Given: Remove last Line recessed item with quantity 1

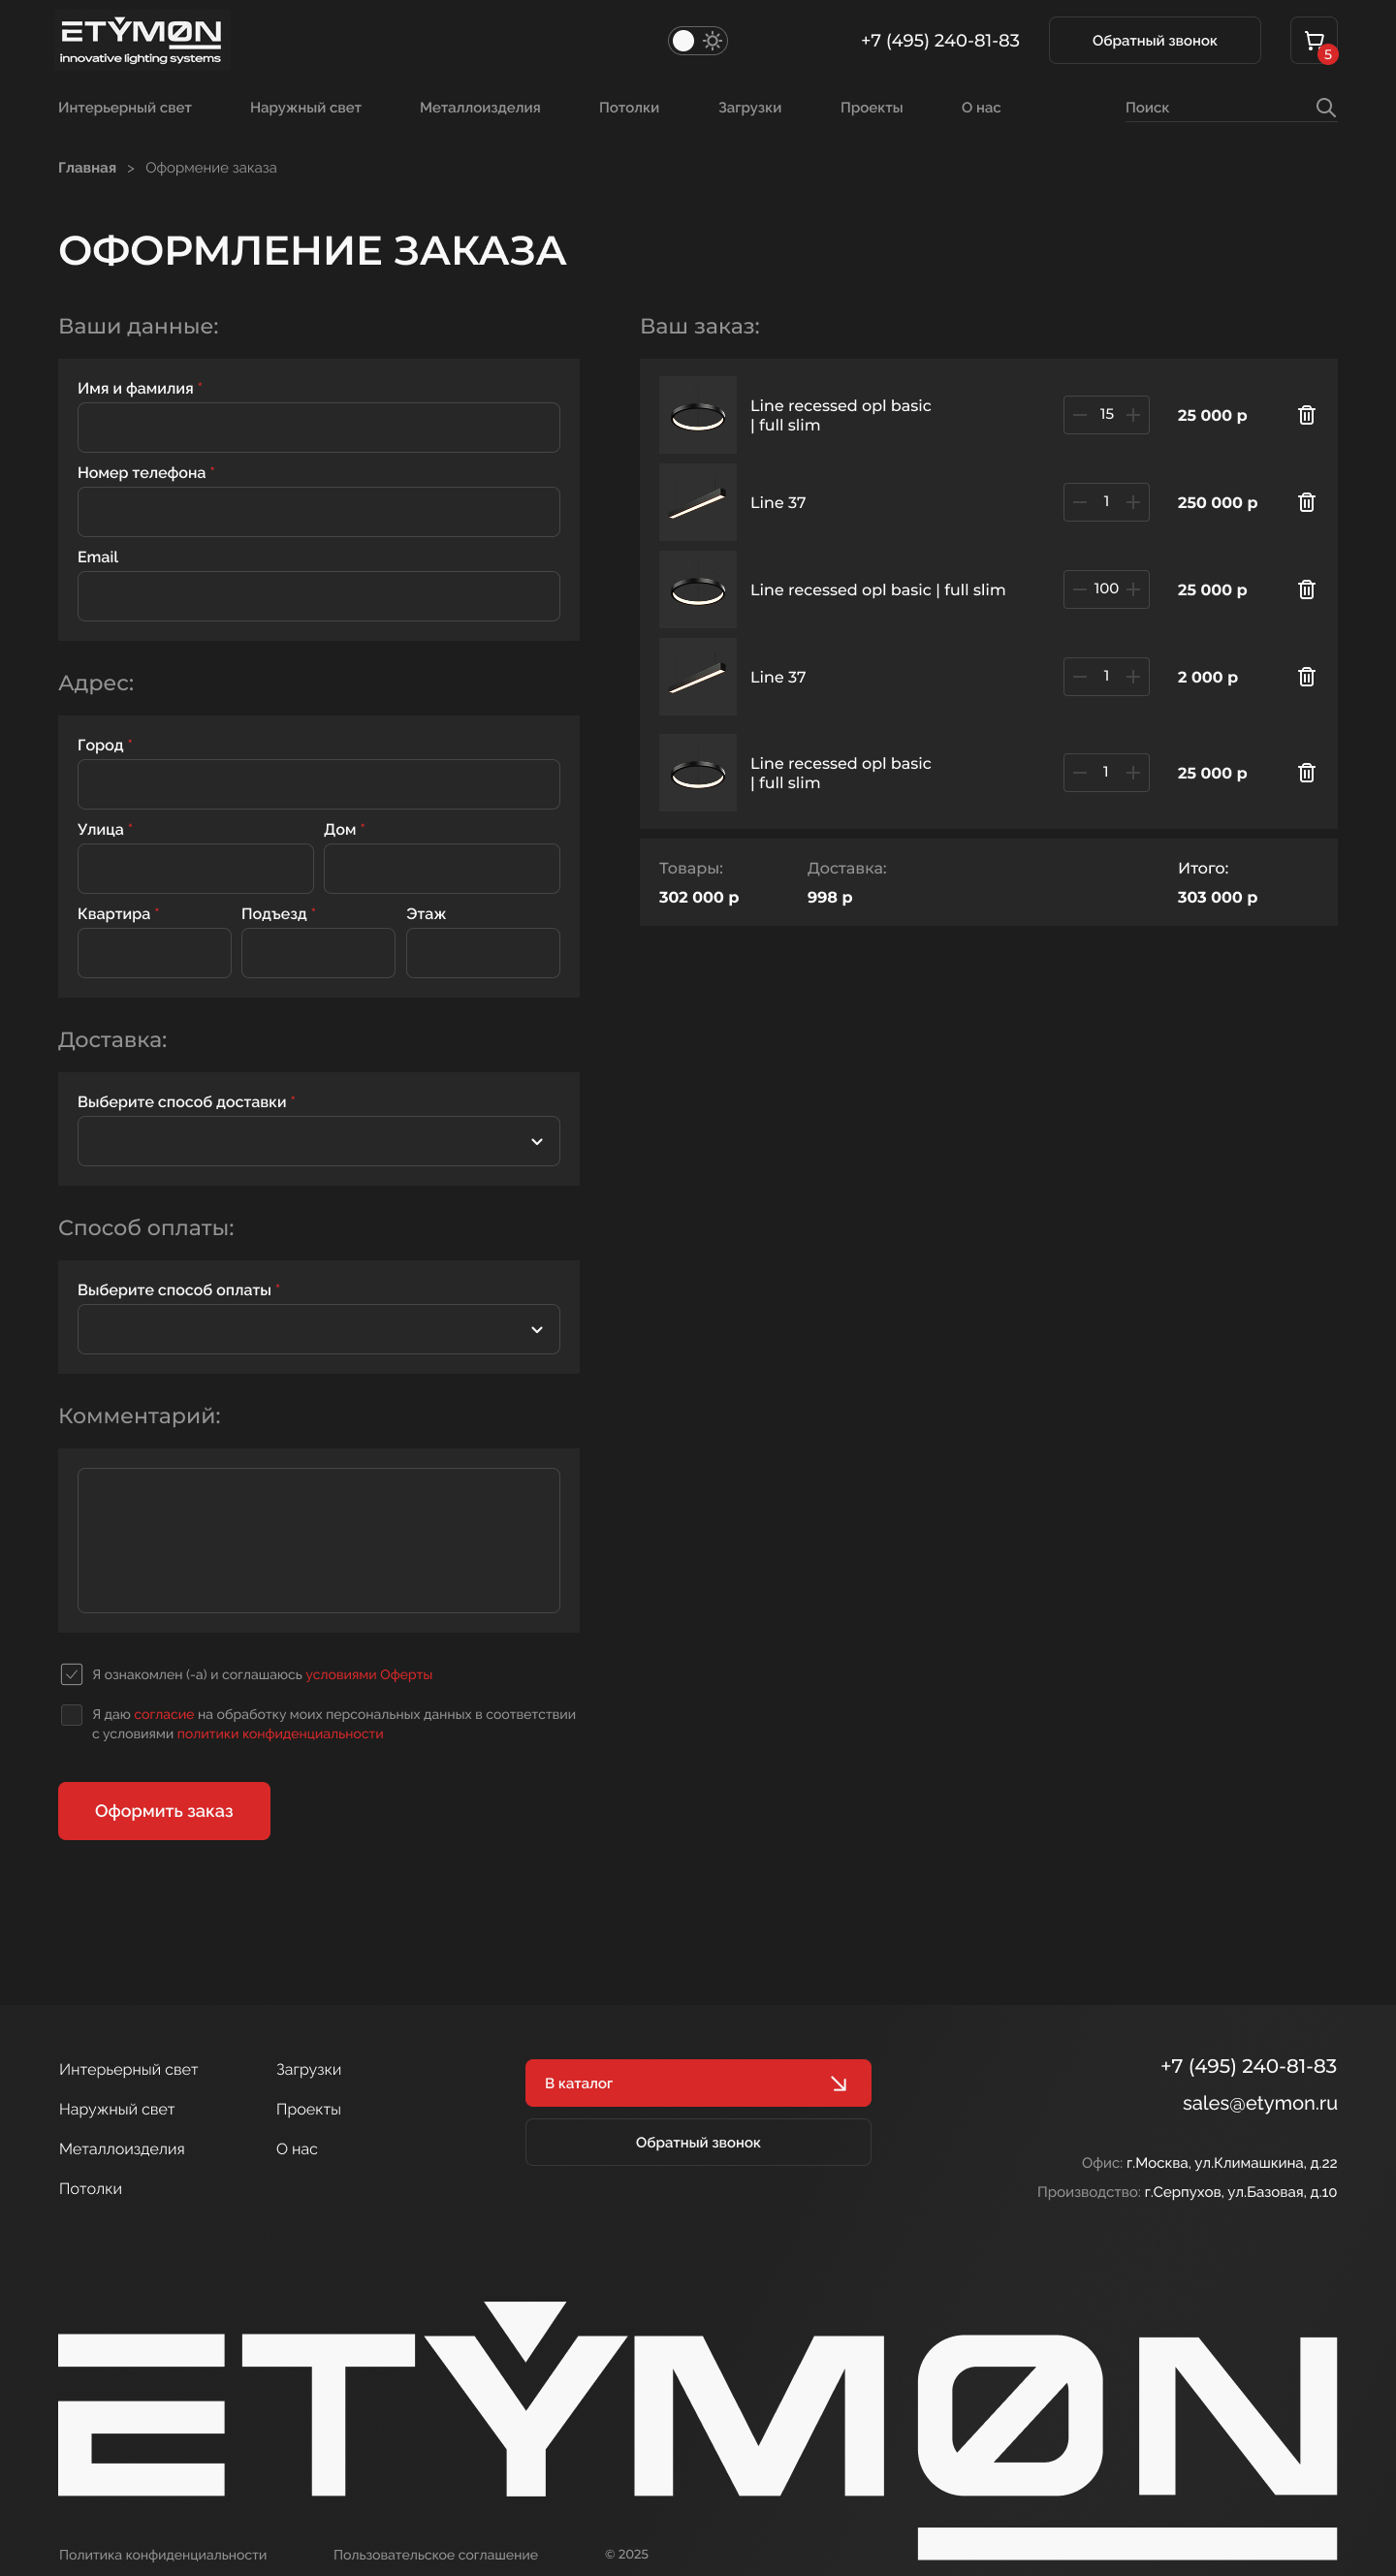Looking at the screenshot, I should click(1306, 772).
